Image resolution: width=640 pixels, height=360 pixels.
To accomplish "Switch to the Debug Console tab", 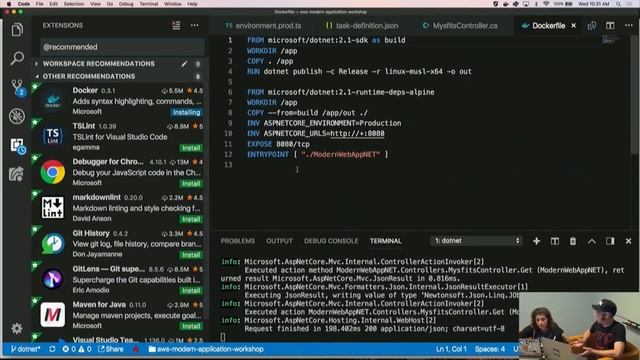I will [x=331, y=241].
